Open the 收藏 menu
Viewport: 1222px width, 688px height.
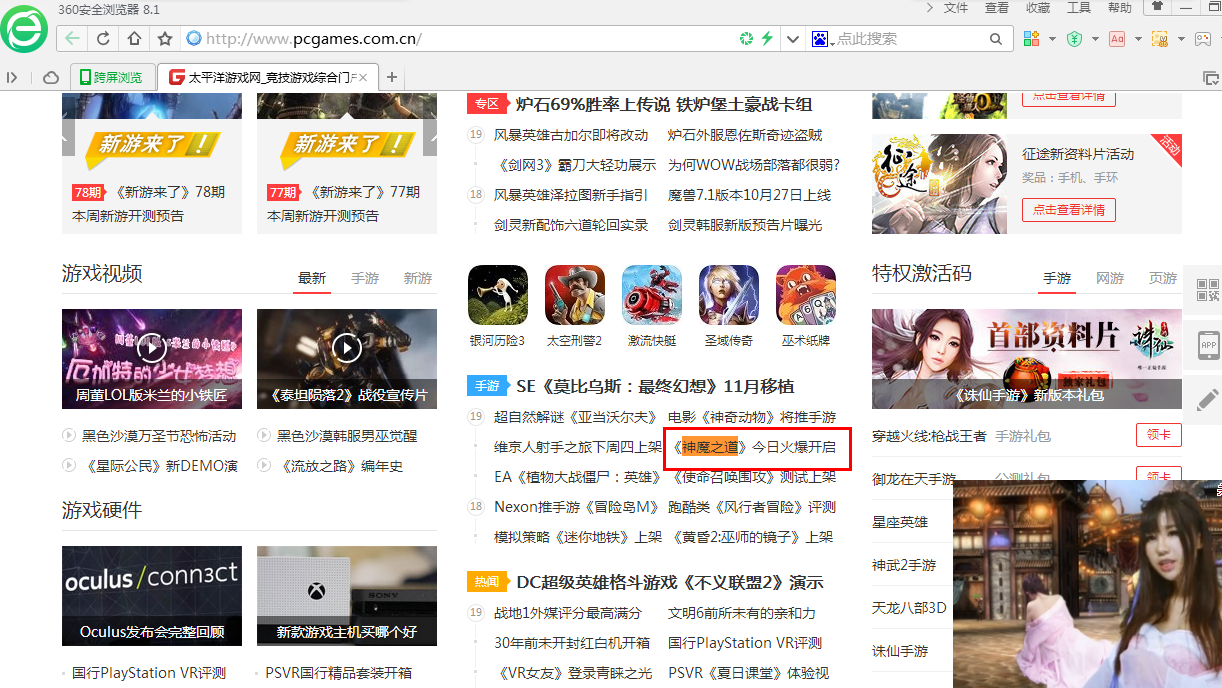[1038, 8]
